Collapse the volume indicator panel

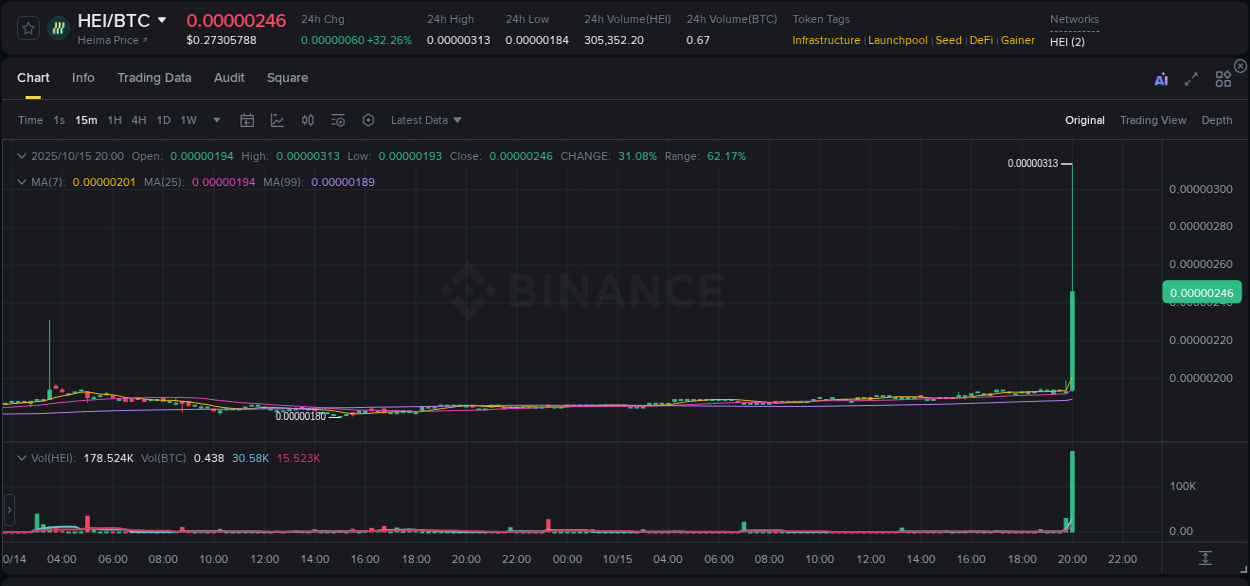point(22,457)
